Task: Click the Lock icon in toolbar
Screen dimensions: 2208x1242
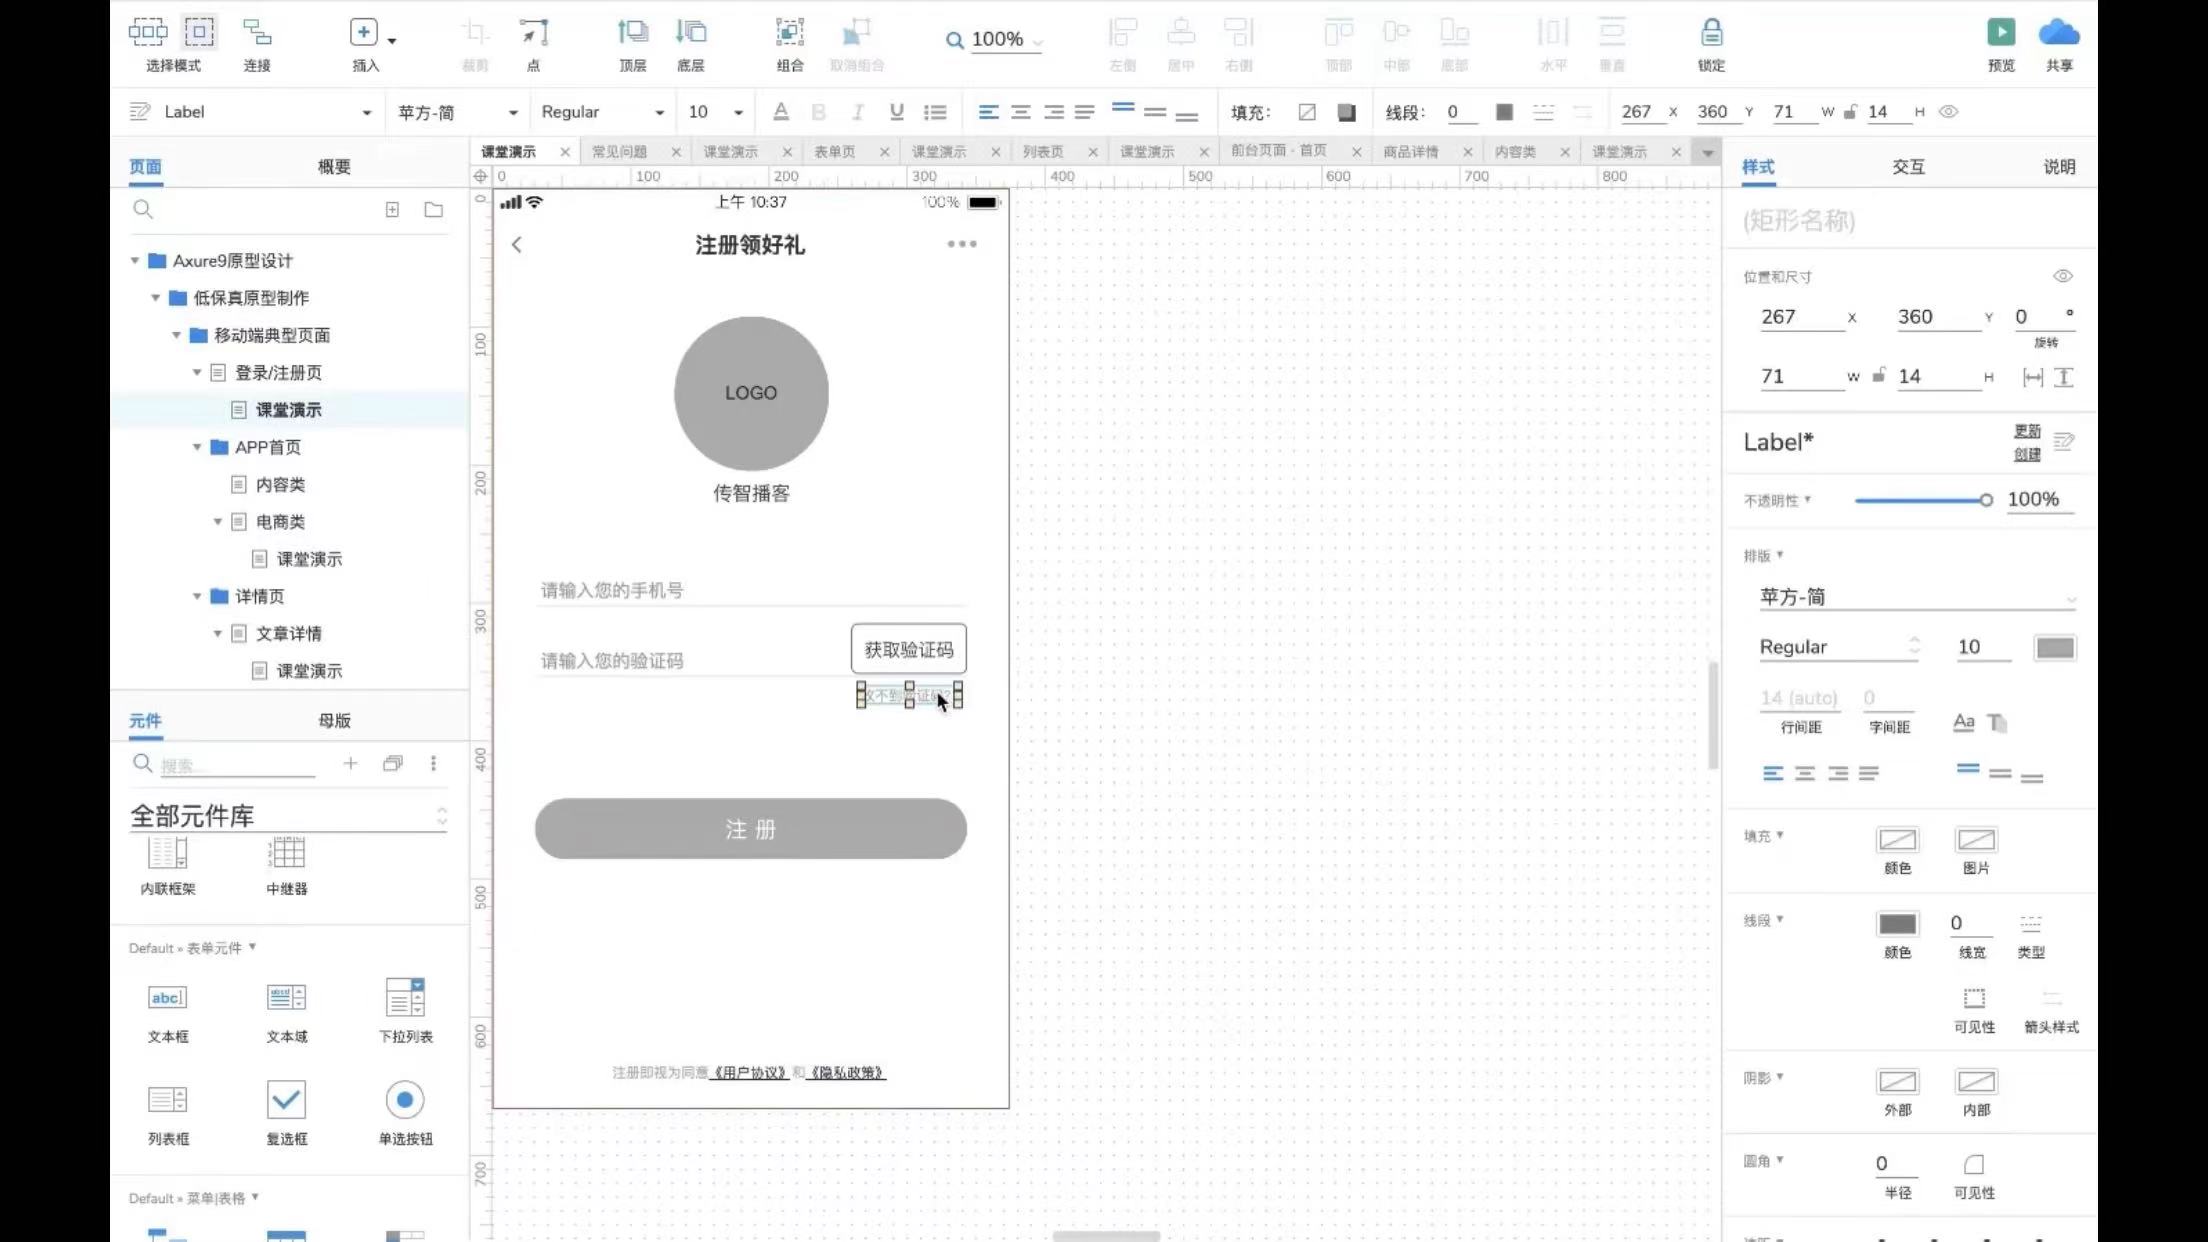Action: coord(1711,33)
